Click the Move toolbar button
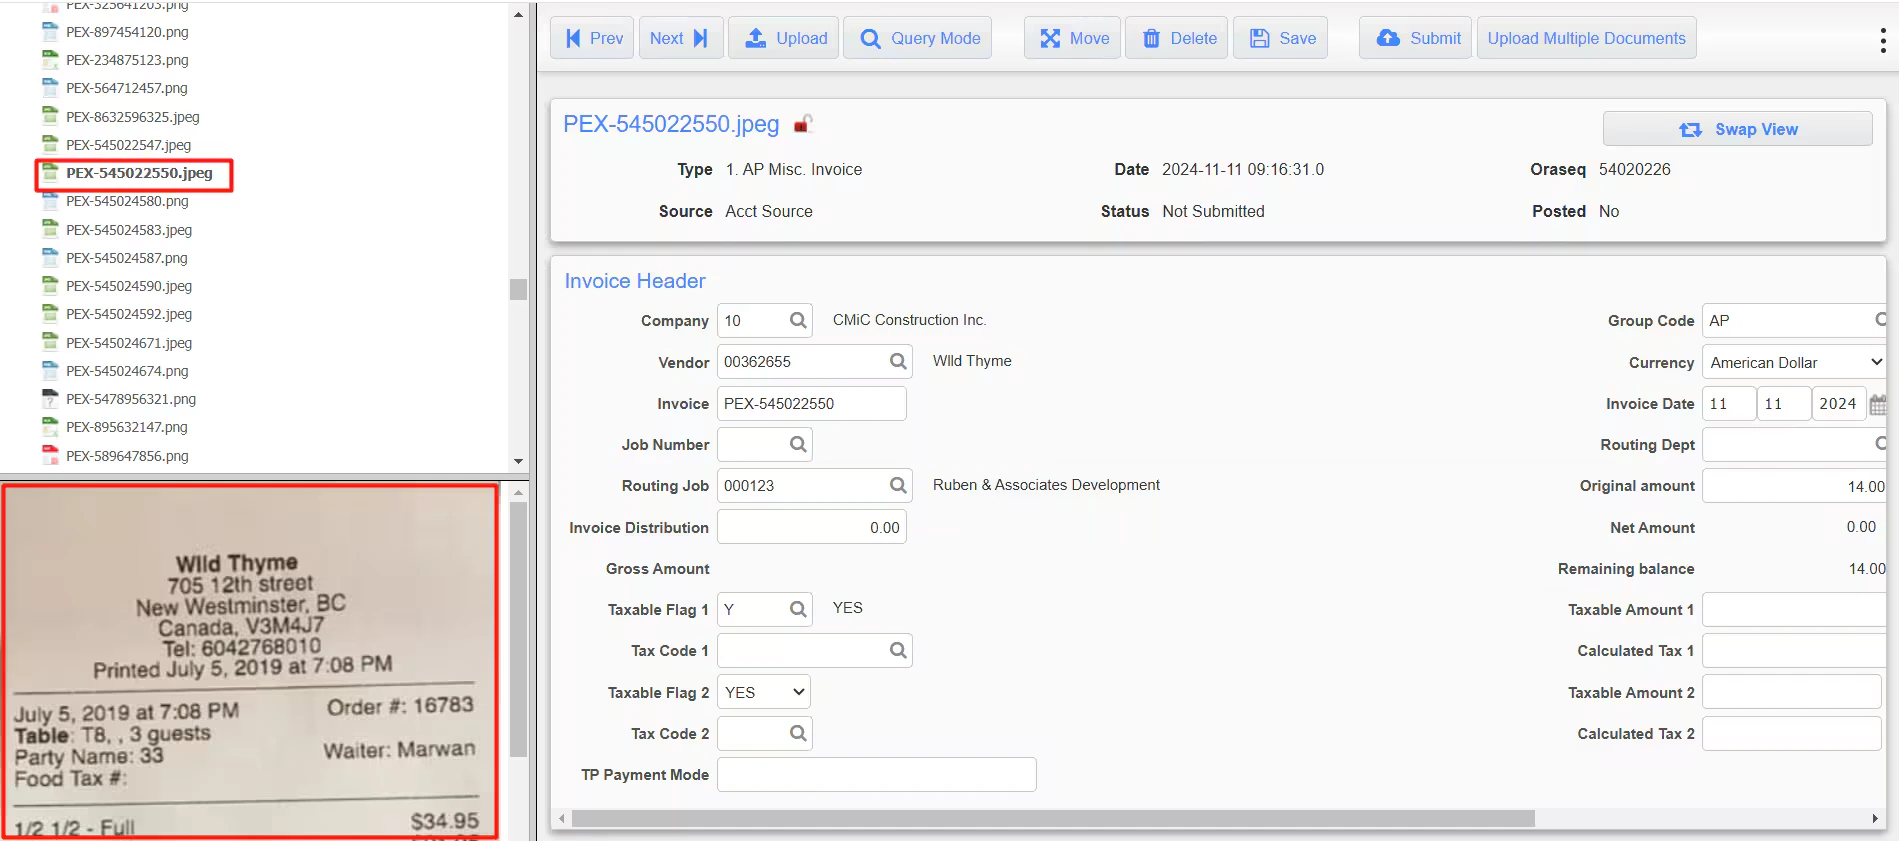Image resolution: width=1899 pixels, height=841 pixels. [1072, 38]
